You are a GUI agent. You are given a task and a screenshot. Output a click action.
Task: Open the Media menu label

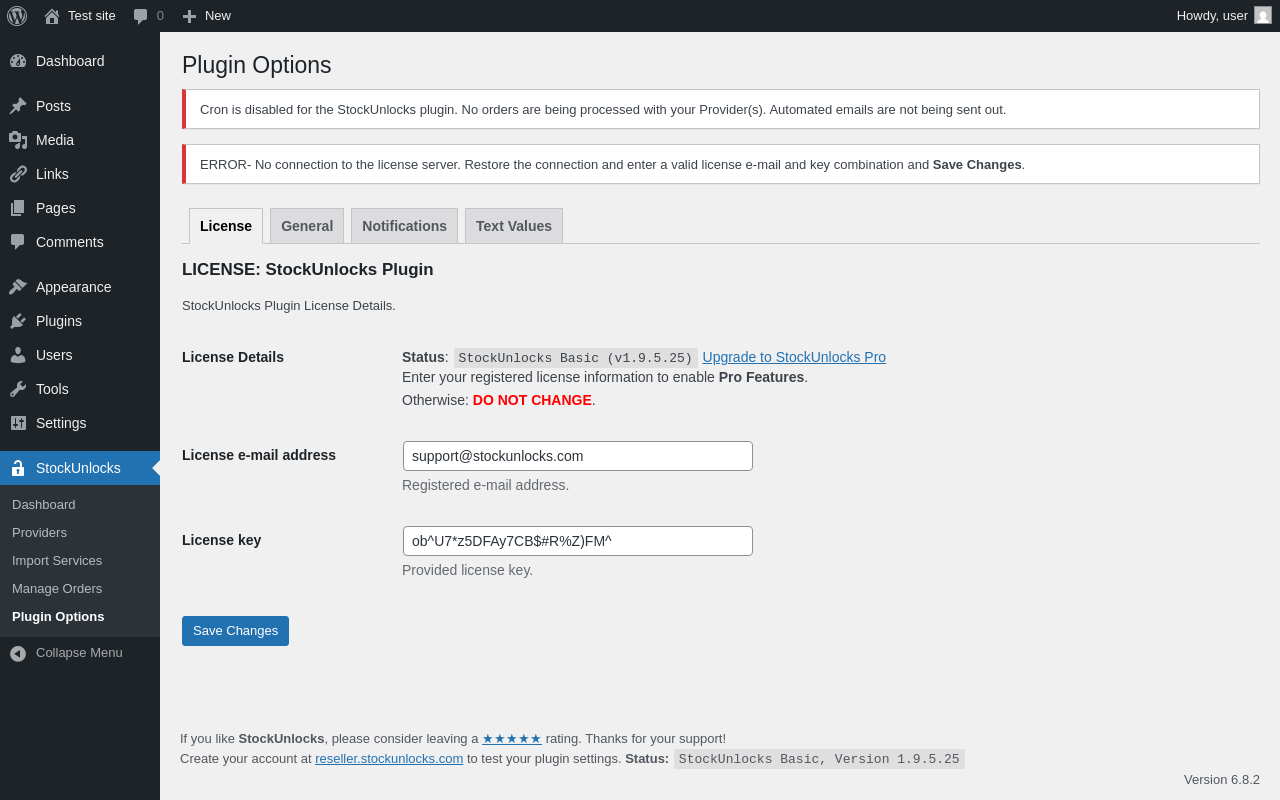55,140
